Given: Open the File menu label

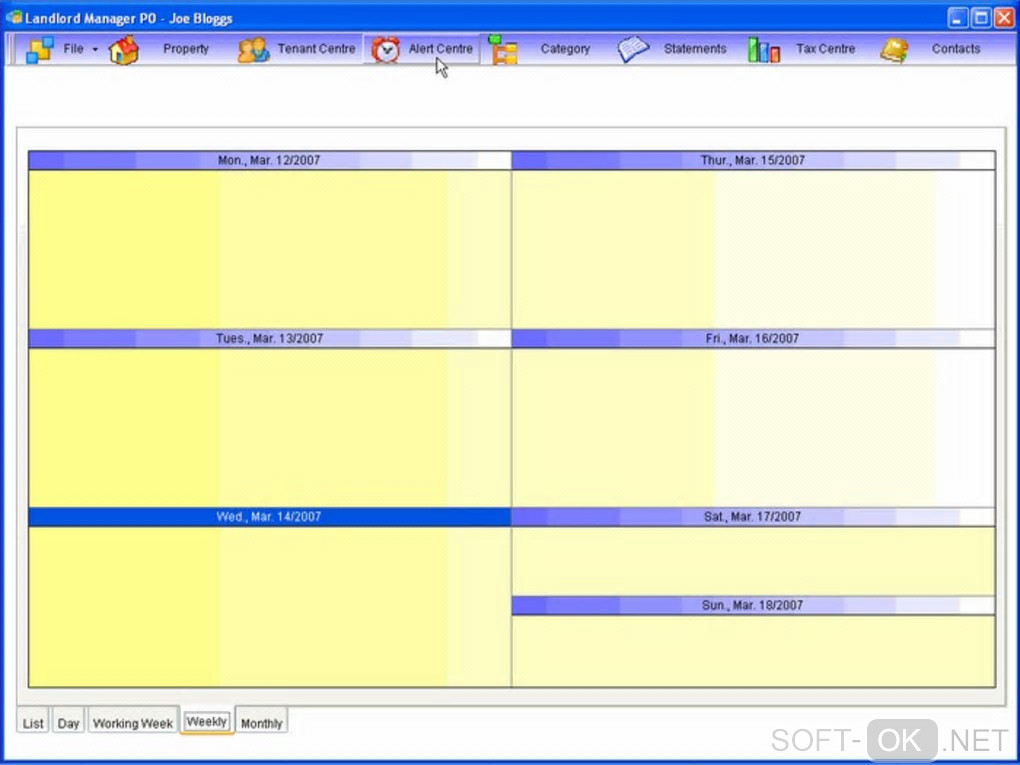Looking at the screenshot, I should pos(73,49).
